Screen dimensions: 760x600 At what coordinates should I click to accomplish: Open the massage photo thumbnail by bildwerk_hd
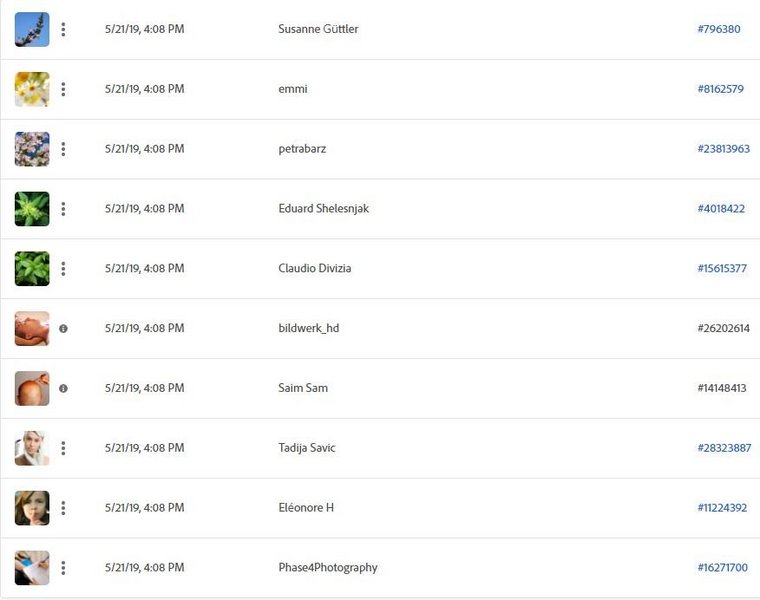coord(32,329)
